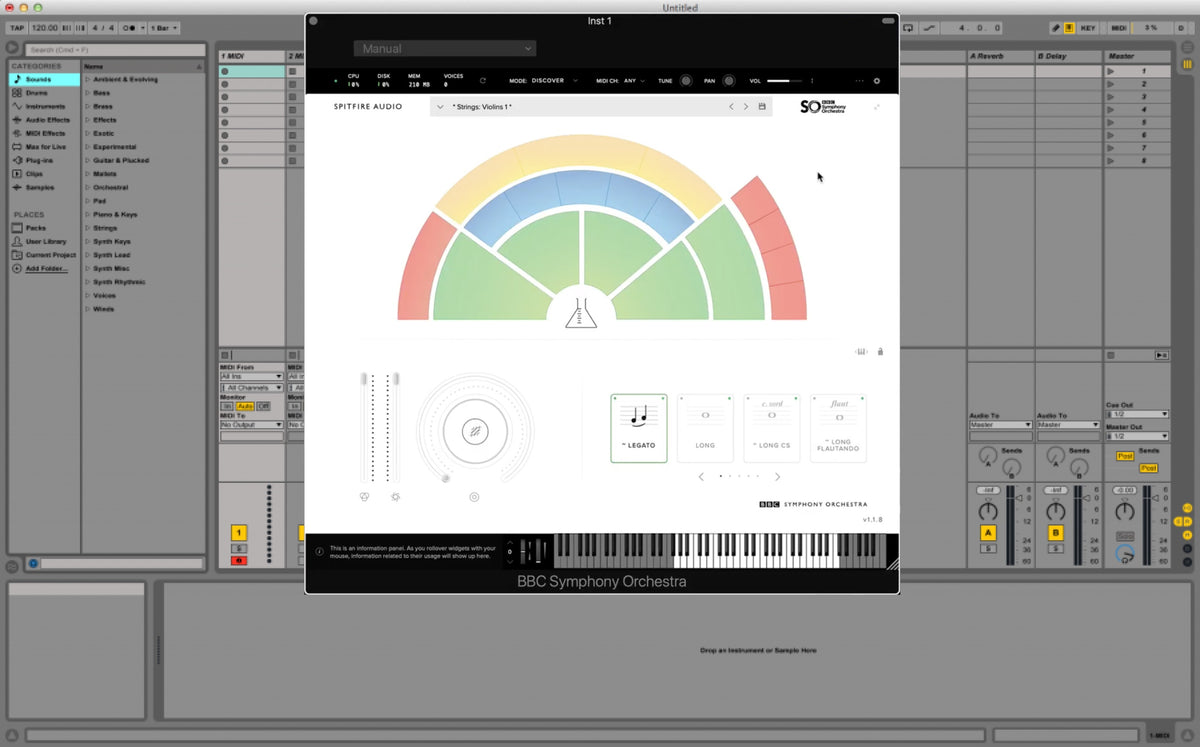
Task: Open the keyswitch settings keyboard icon
Action: coord(861,351)
